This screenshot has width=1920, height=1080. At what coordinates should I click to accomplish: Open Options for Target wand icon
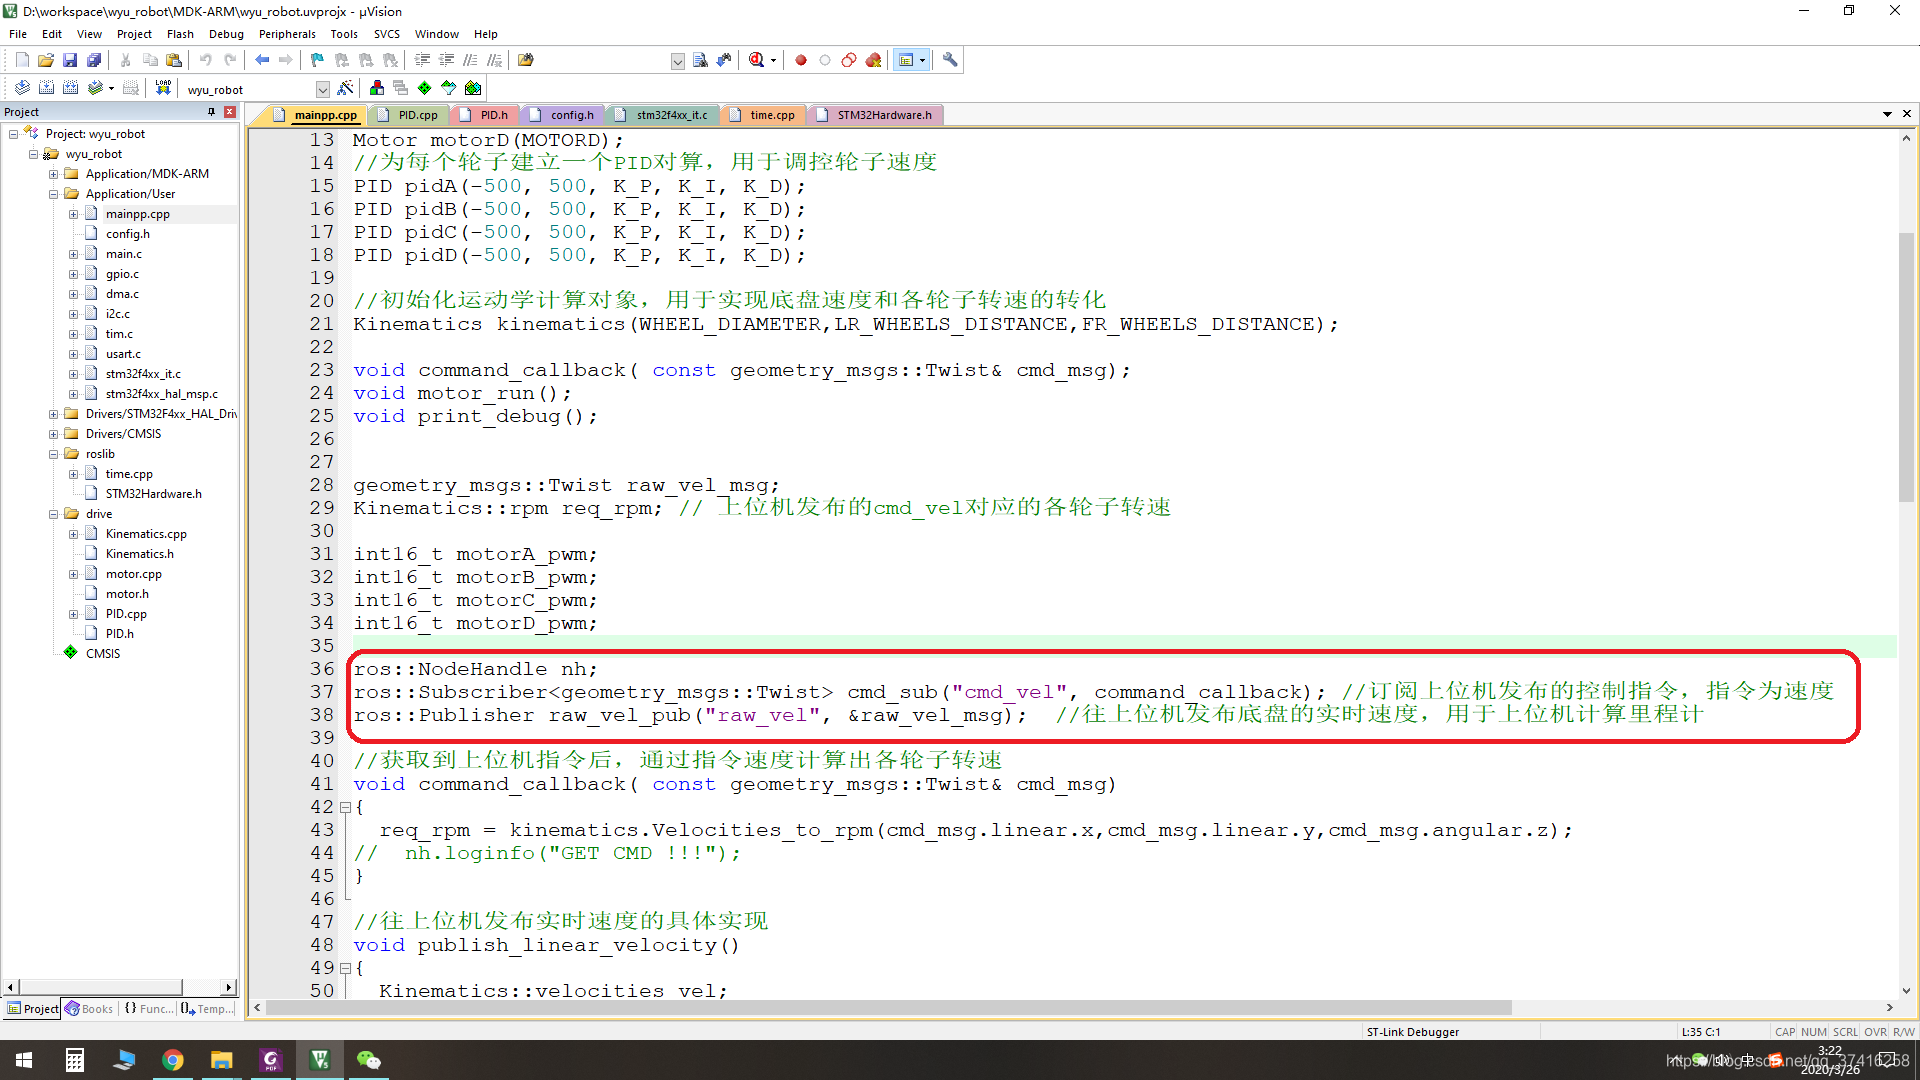pyautogui.click(x=345, y=88)
